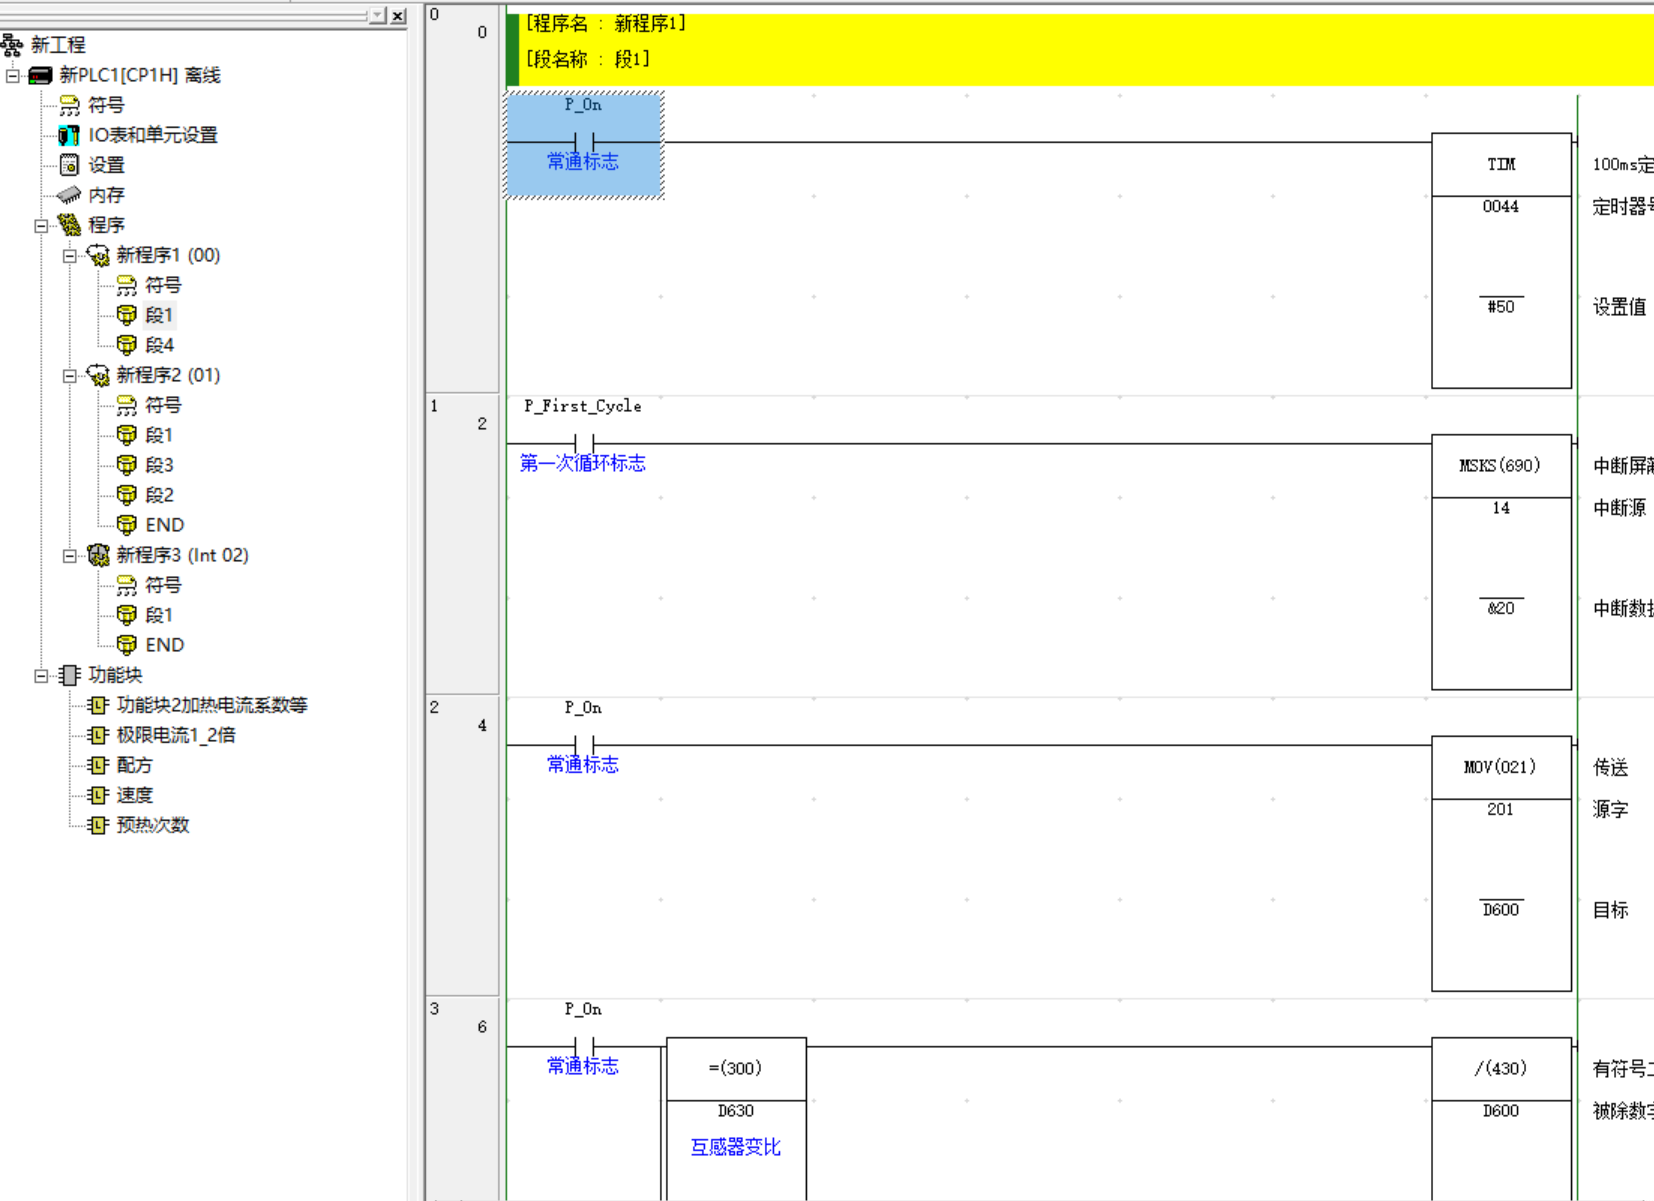1654x1201 pixels.
Task: Collapse the 新程序1 (00) tree node
Action: [x=69, y=256]
